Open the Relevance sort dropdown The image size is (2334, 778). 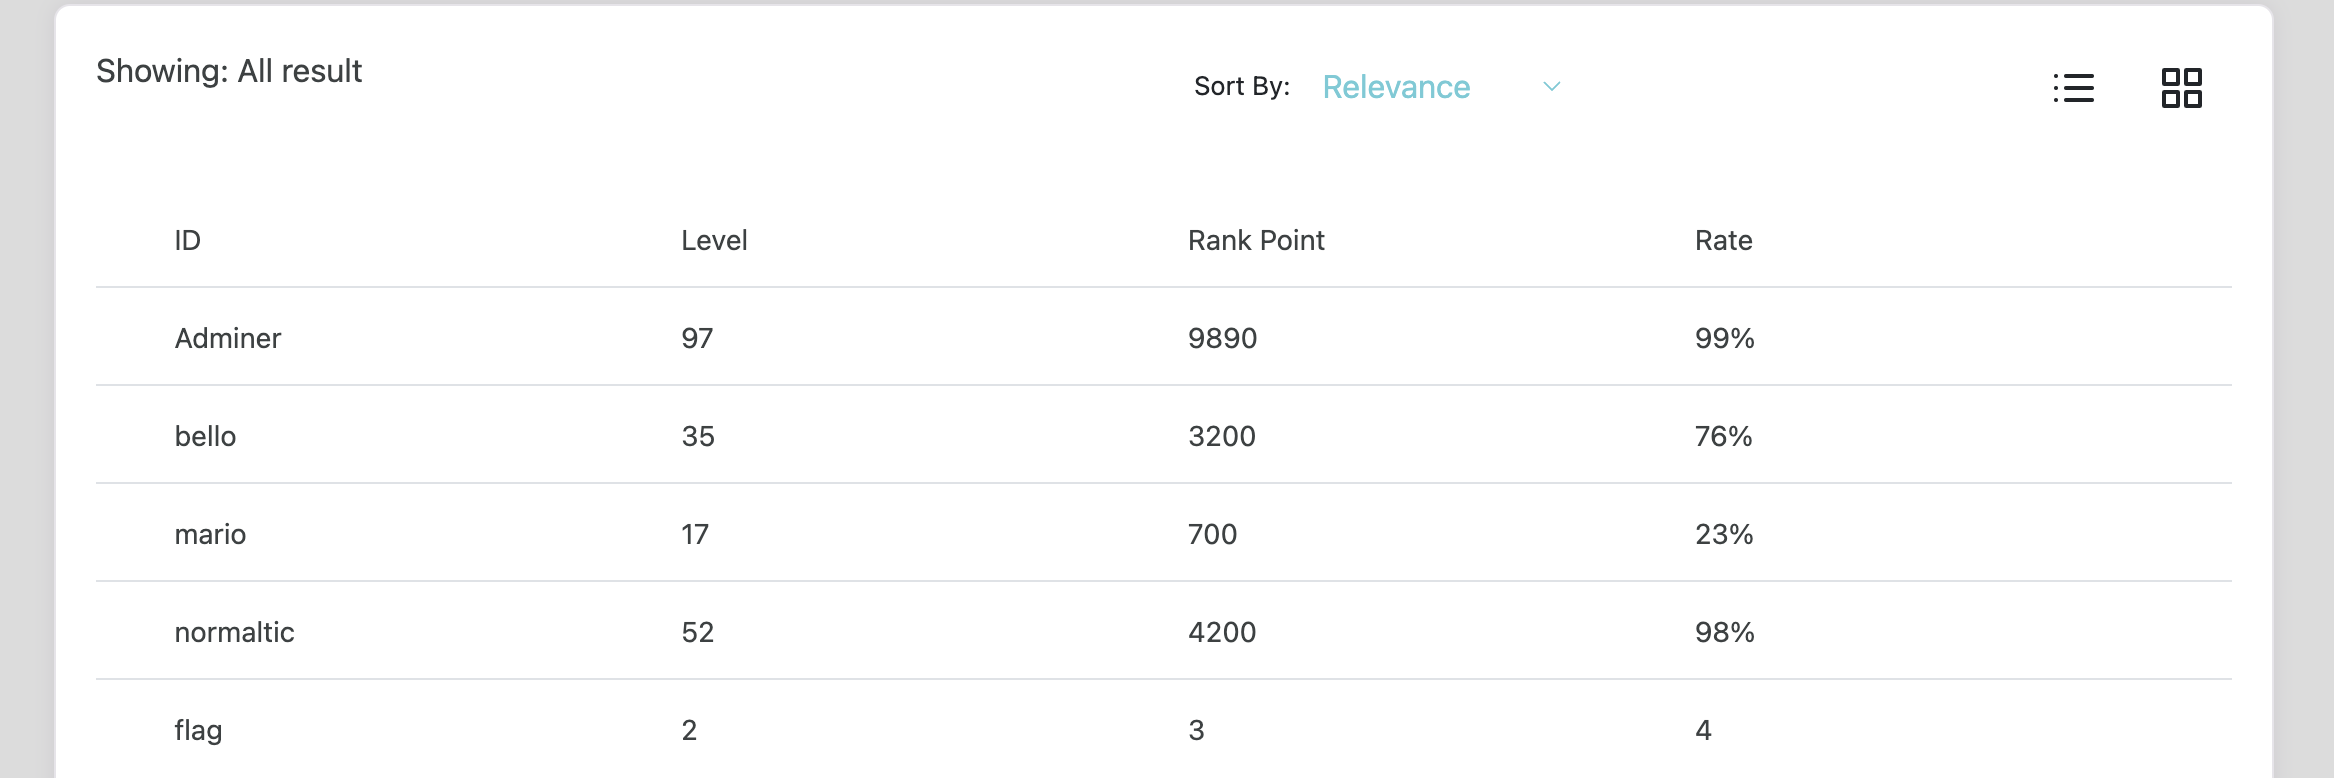coord(1441,87)
